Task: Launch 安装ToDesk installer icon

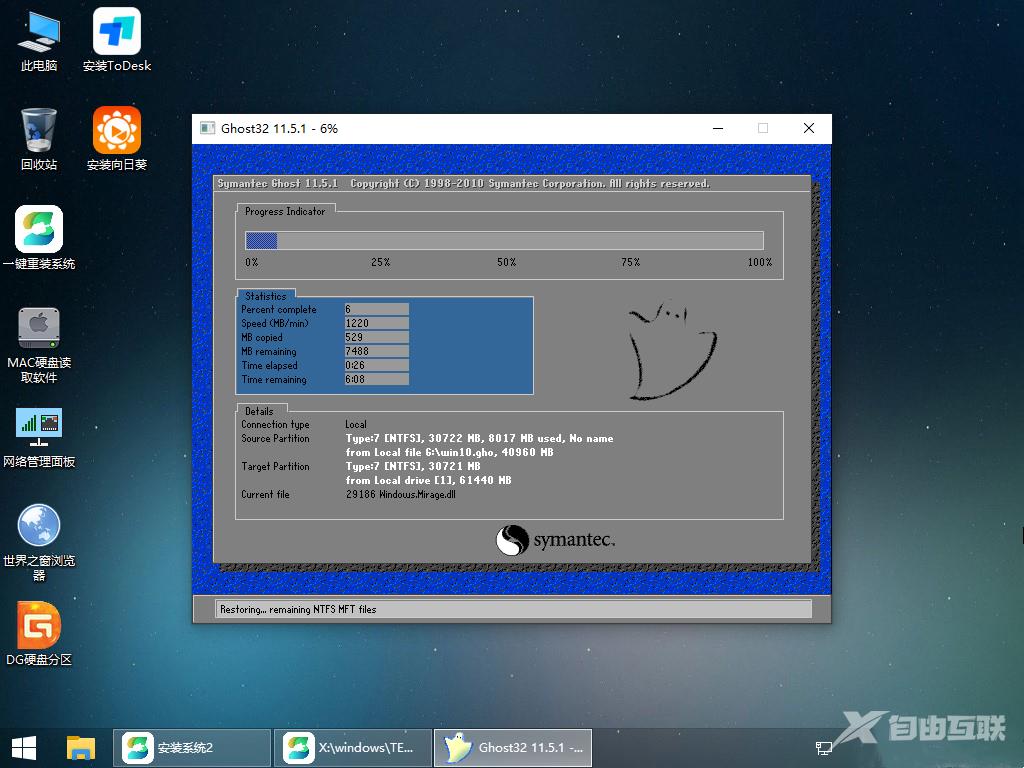Action: point(116,30)
